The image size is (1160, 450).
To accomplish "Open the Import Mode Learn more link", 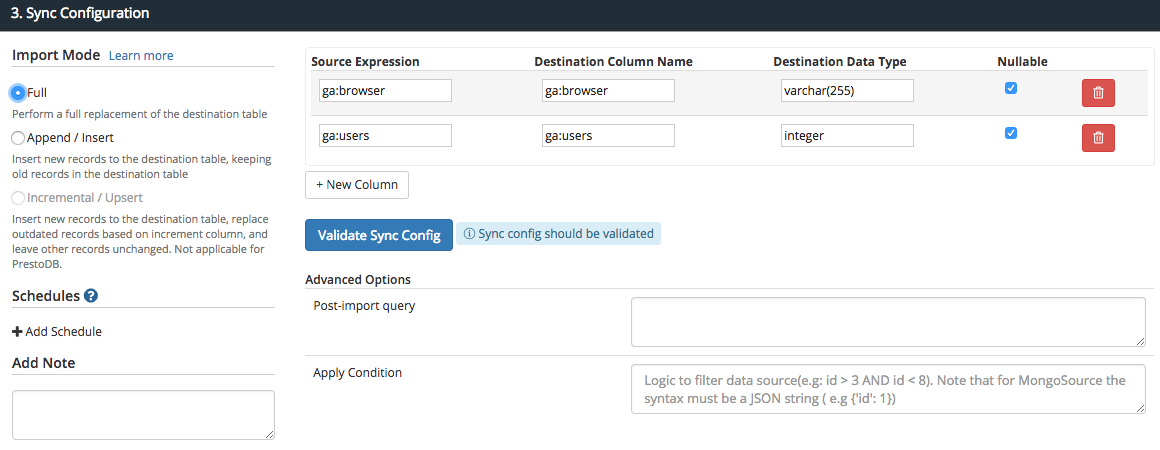I will point(141,56).
